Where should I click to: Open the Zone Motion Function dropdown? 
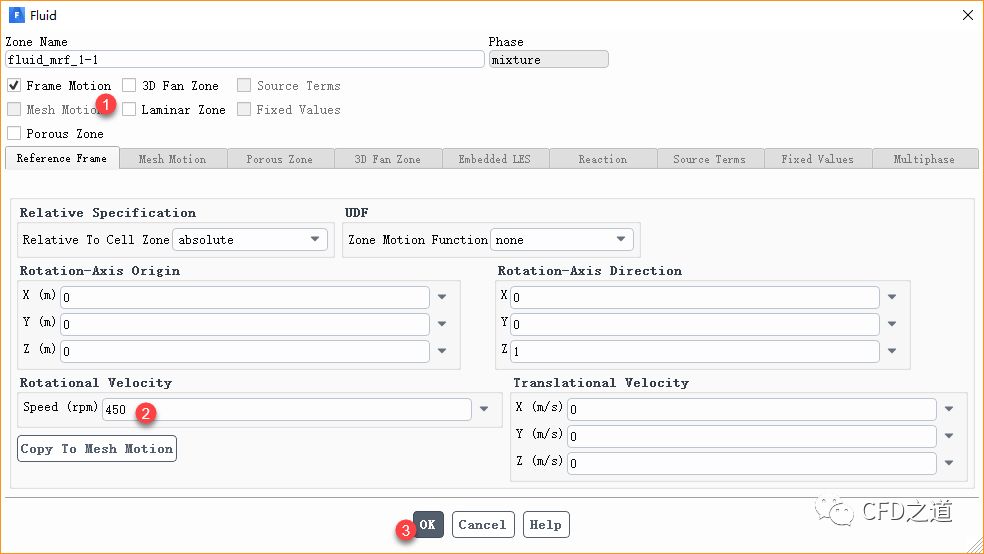[561, 240]
